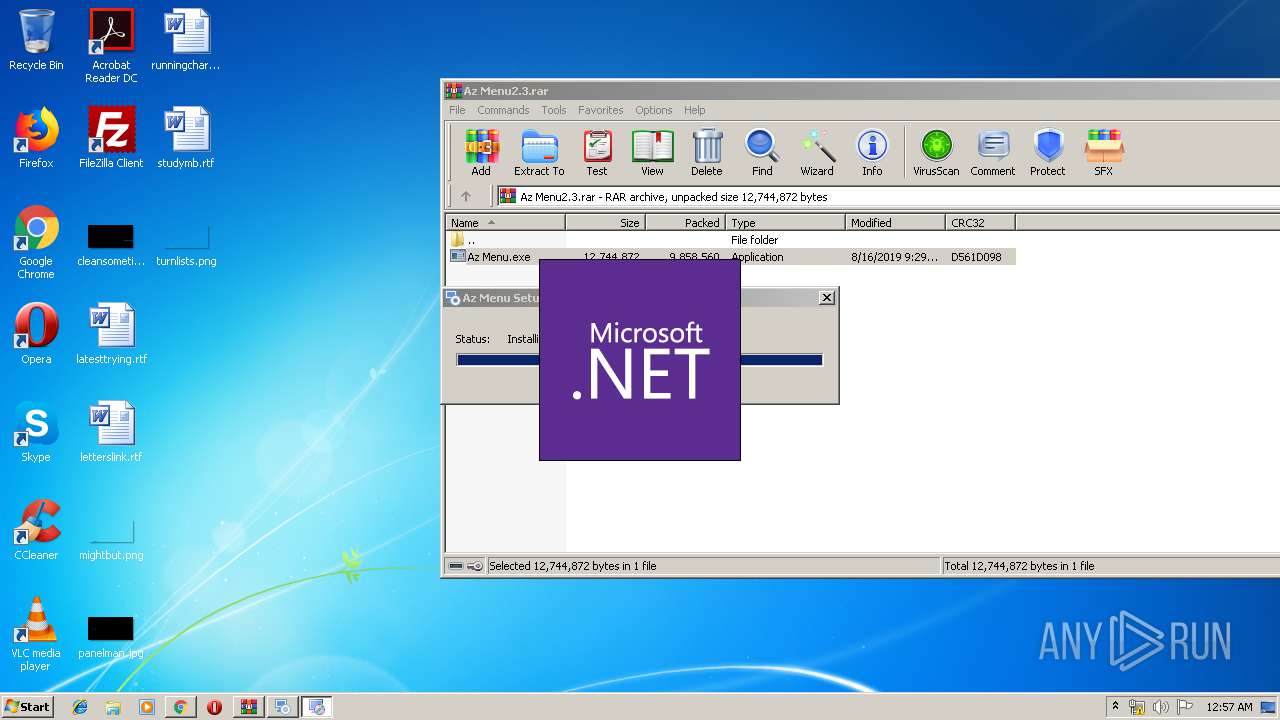The height and width of the screenshot is (720, 1280).
Task: Open Windows Explorer taskbar icon
Action: (x=113, y=707)
